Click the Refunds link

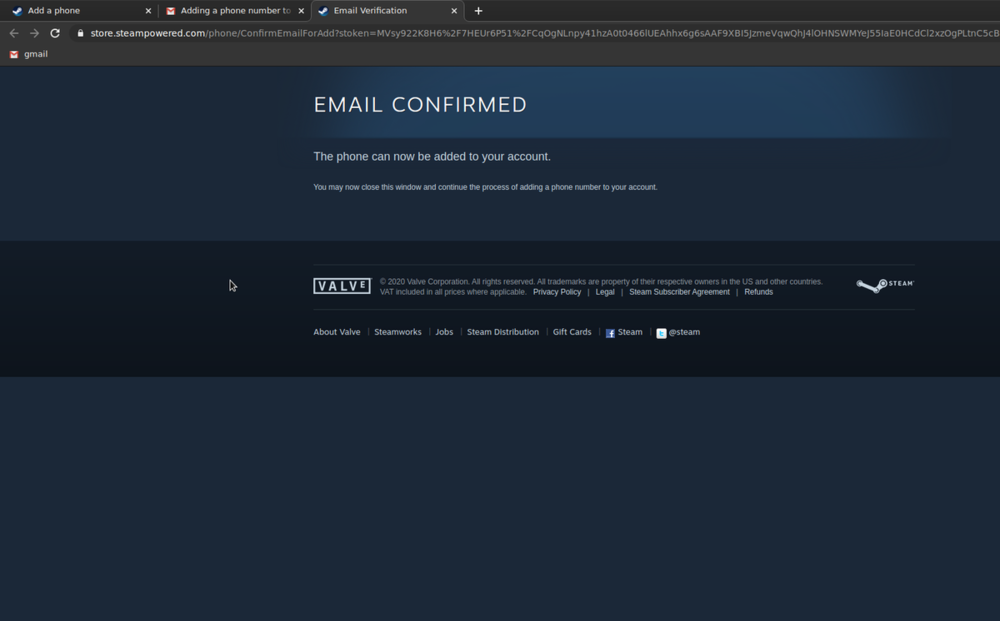(758, 292)
